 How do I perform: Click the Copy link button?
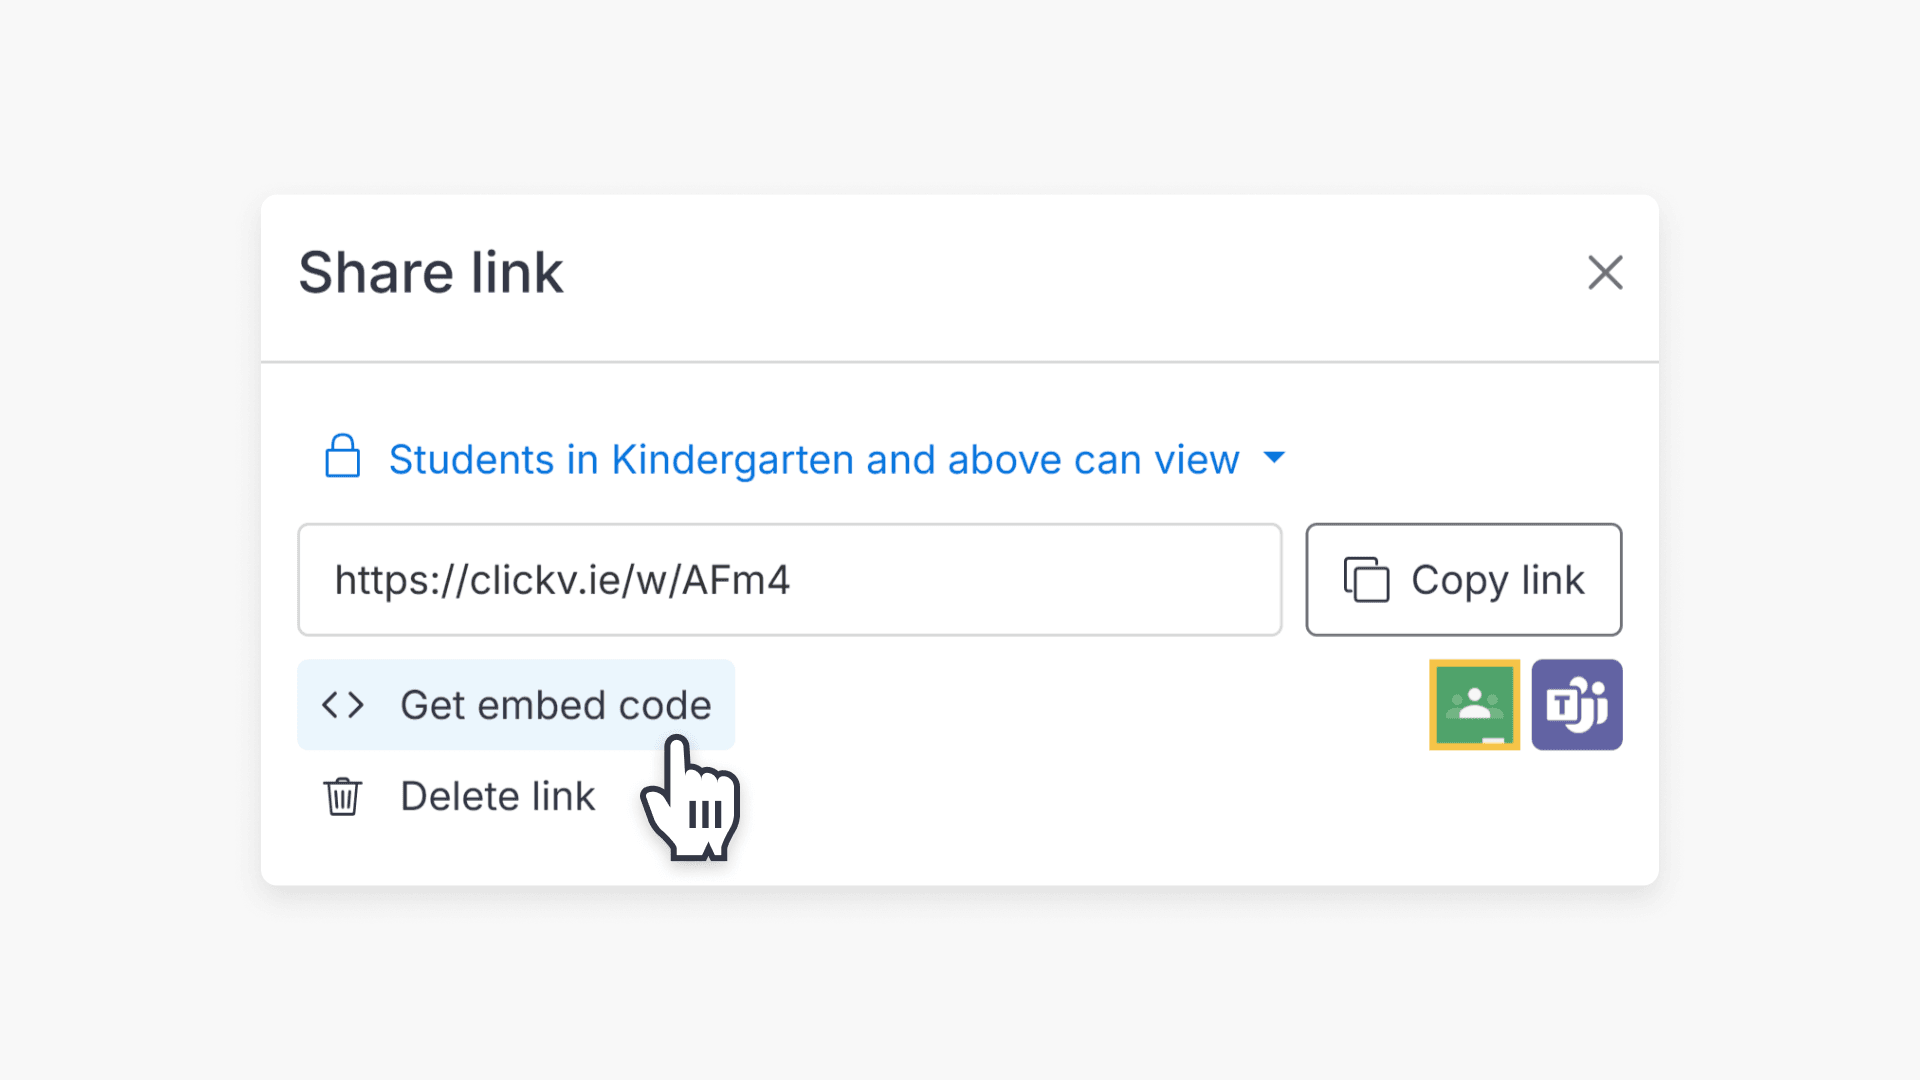(1463, 580)
